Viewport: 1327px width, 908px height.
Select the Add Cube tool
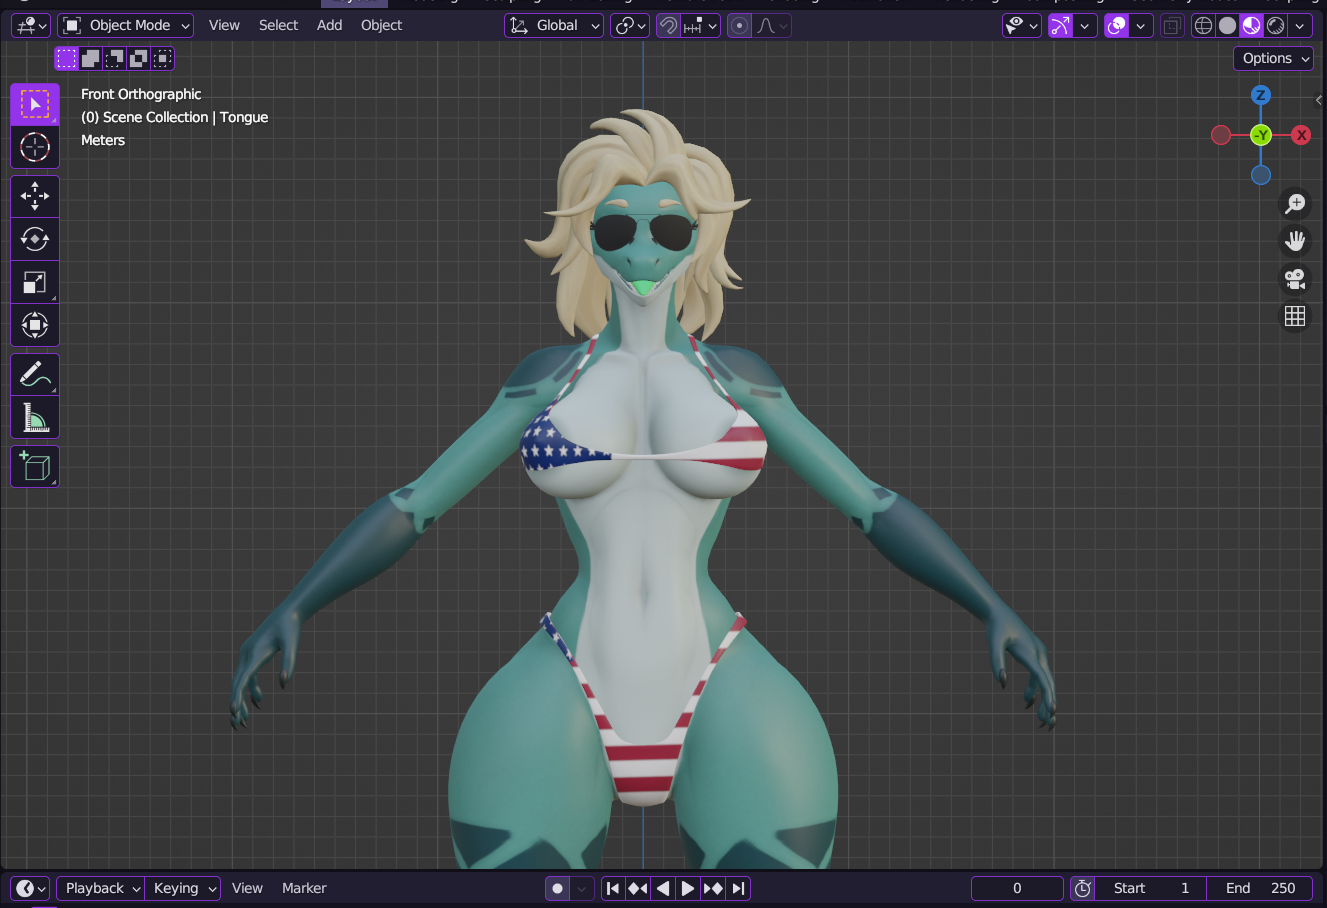pos(35,466)
